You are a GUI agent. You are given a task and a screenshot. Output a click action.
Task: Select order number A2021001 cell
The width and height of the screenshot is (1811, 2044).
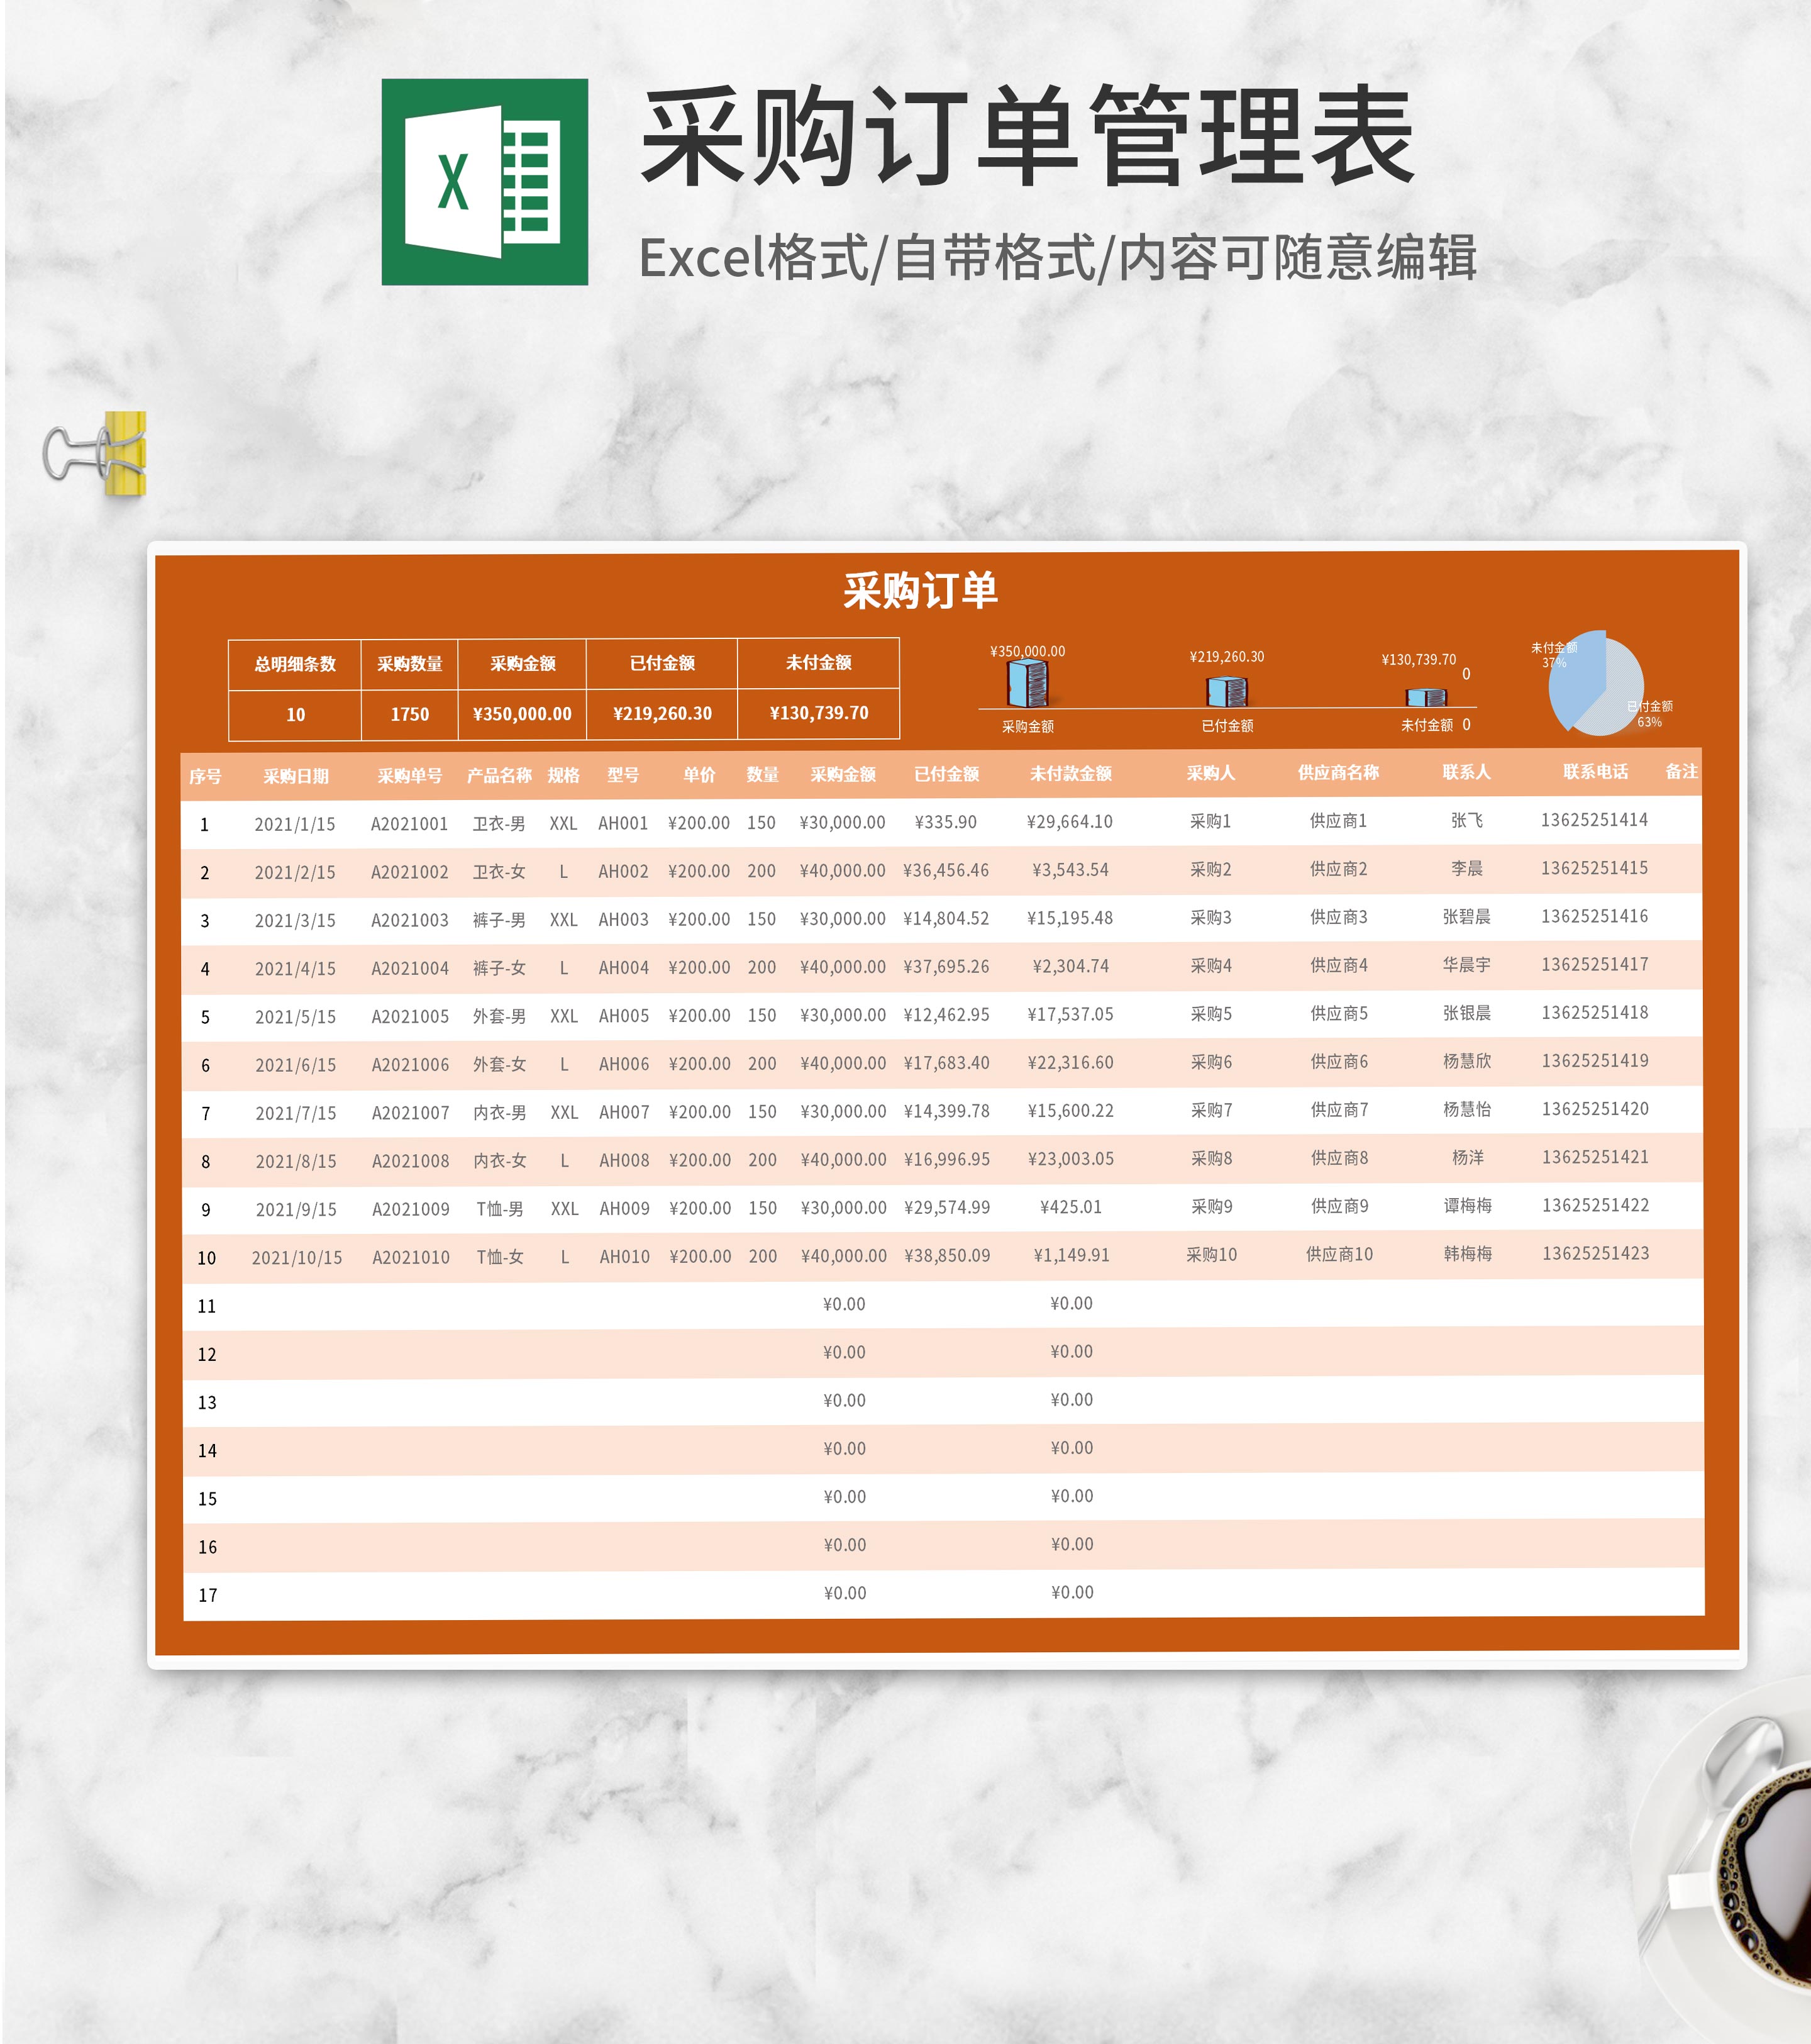(x=409, y=822)
